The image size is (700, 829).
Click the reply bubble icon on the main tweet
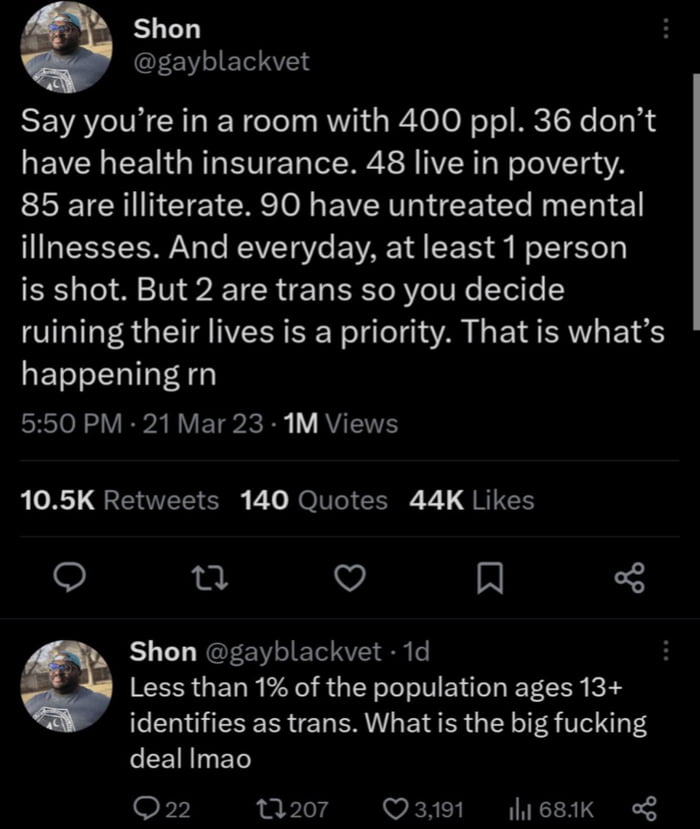pos(69,578)
